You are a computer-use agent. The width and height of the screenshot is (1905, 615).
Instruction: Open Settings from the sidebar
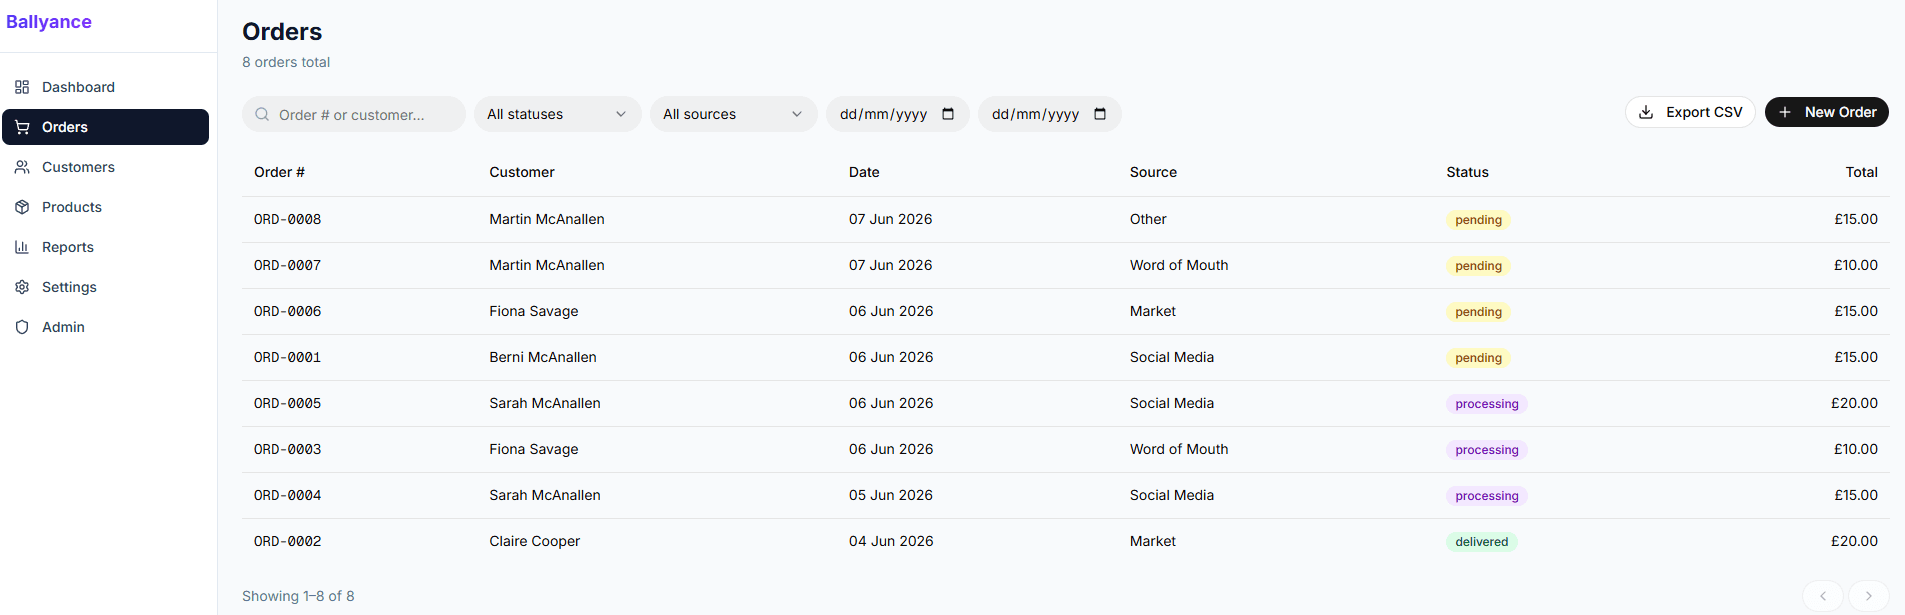[105, 287]
